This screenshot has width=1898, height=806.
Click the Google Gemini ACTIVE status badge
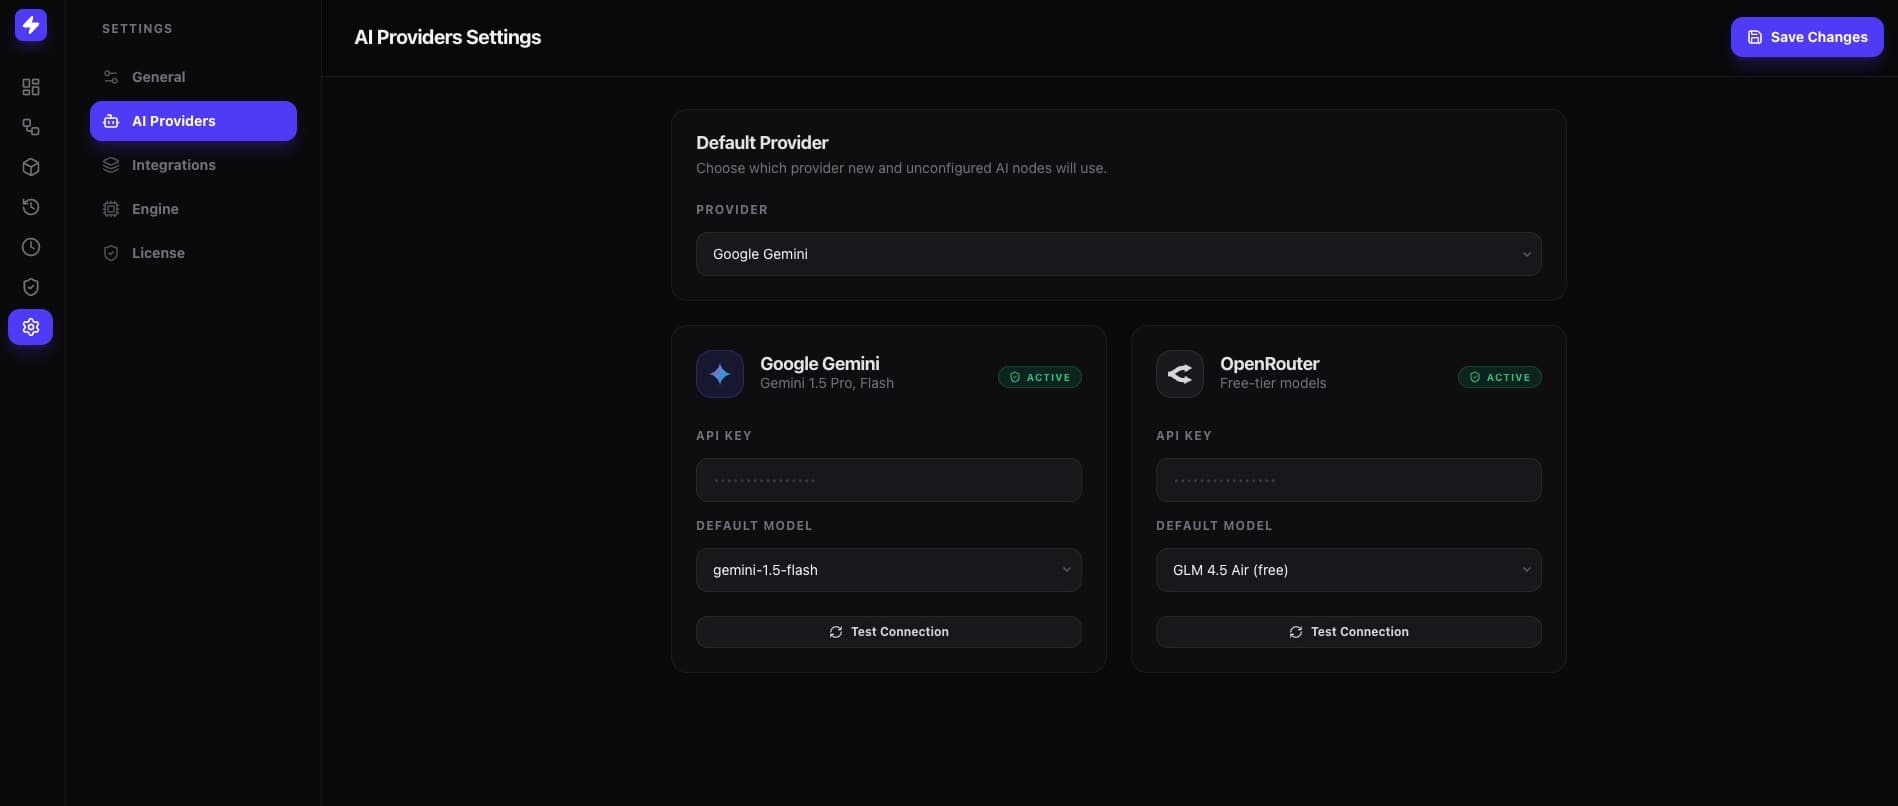[1040, 377]
